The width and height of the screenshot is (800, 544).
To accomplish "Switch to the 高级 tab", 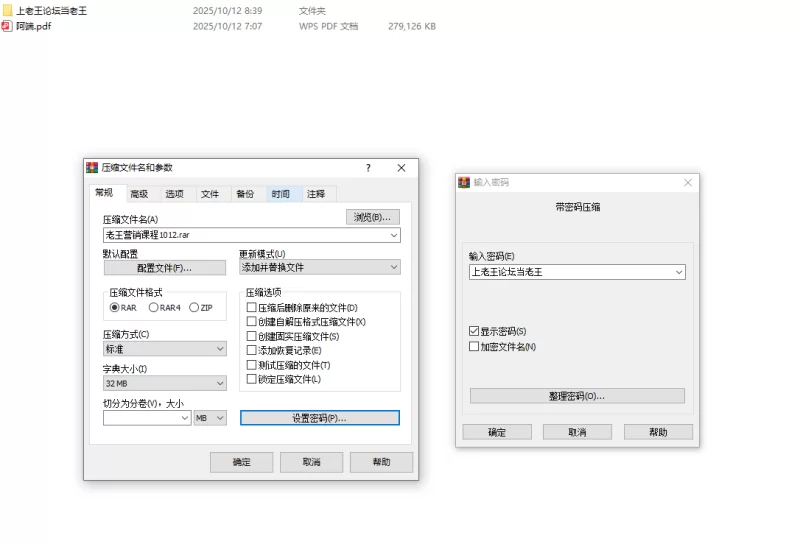I will (139, 194).
